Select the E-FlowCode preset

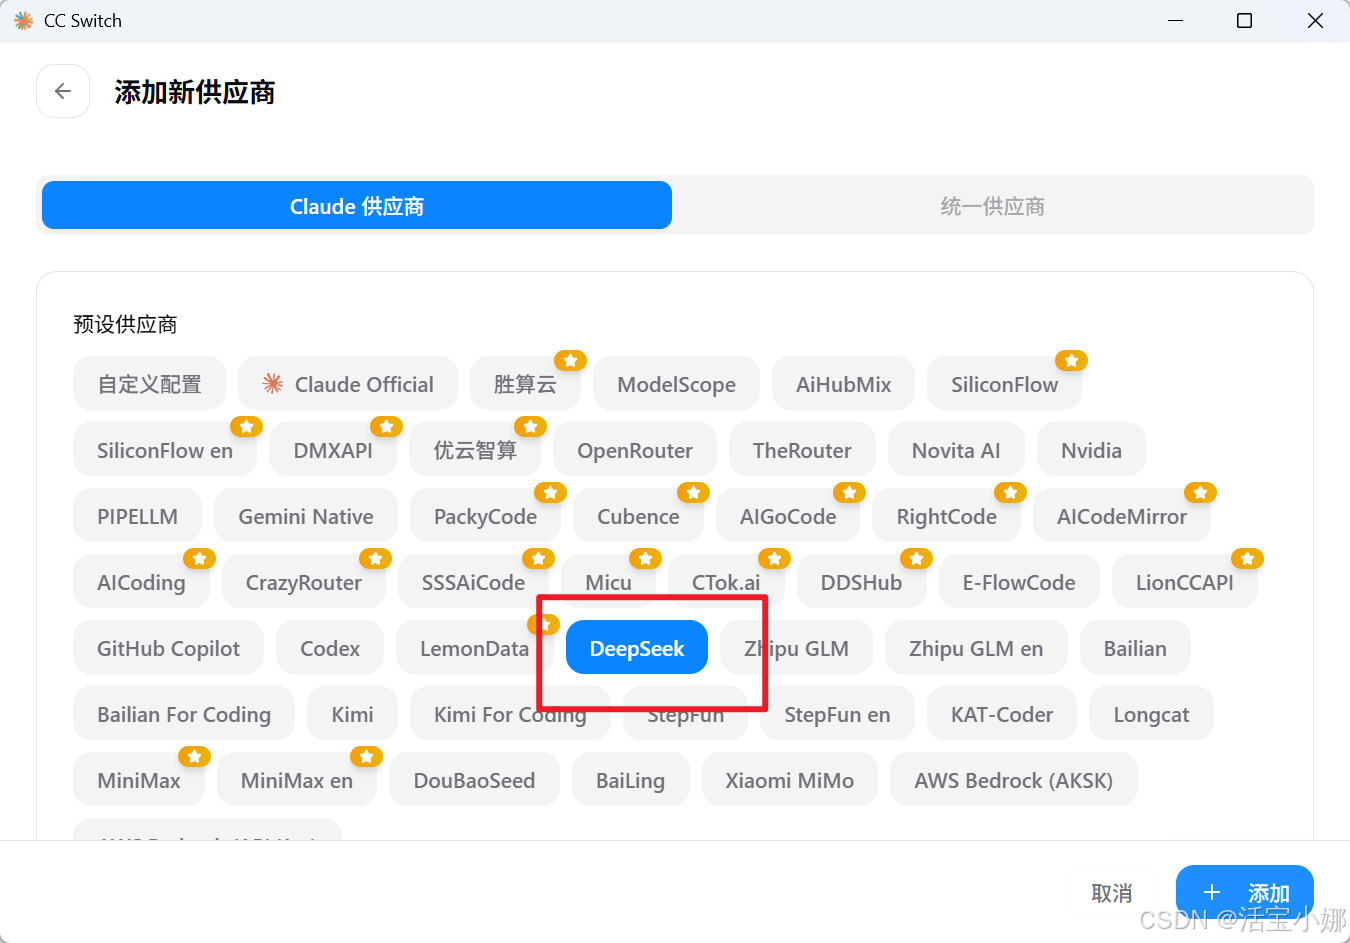click(x=1019, y=582)
